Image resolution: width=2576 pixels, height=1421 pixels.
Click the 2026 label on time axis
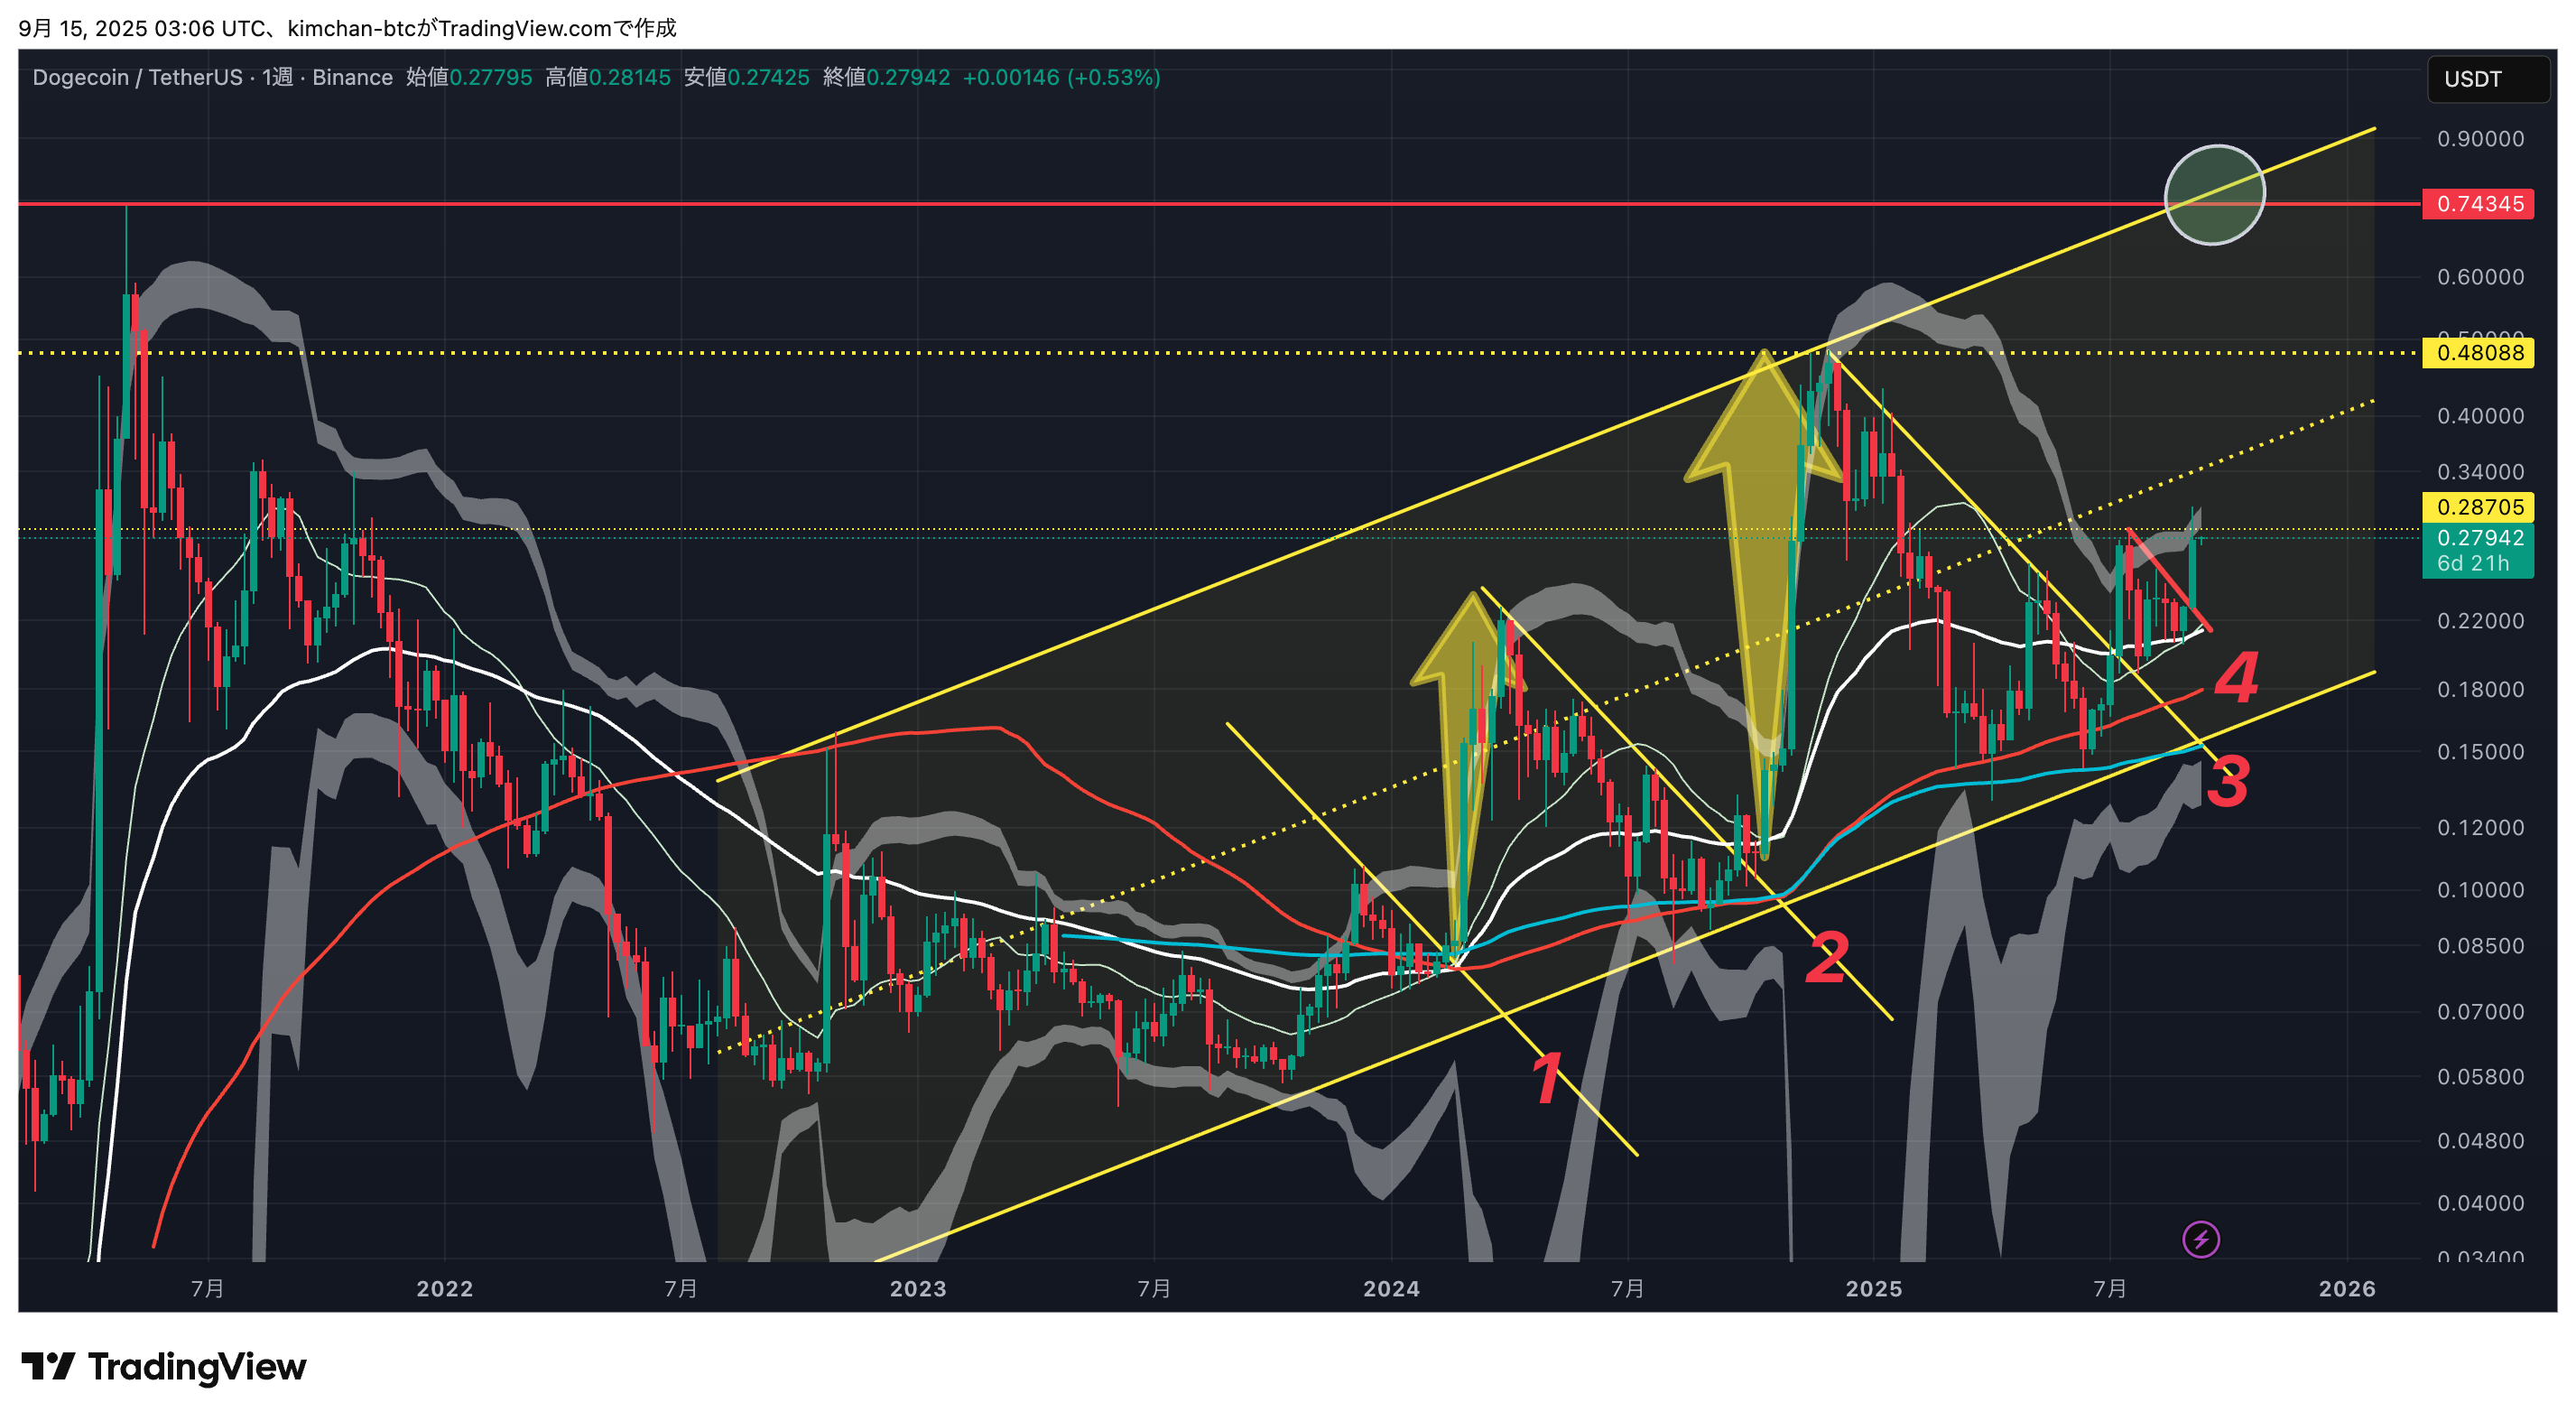click(2347, 1289)
